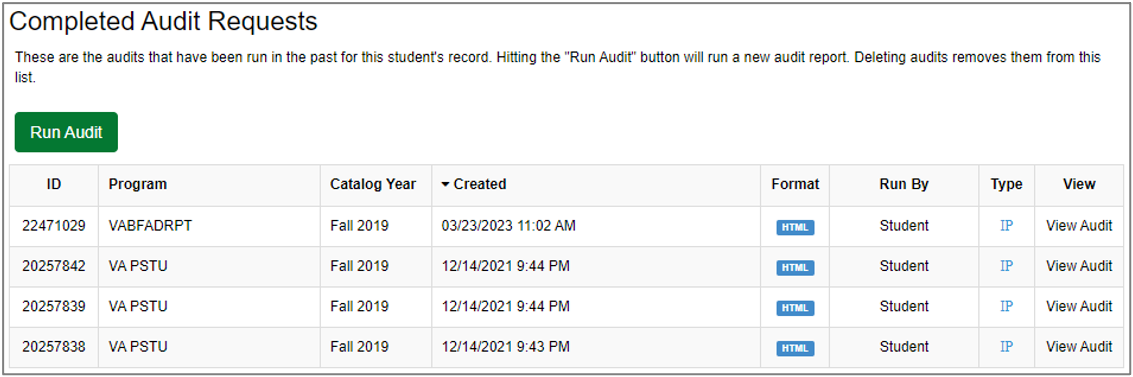Open the IP type link for audit 20257842
Image resolution: width=1133 pixels, height=377 pixels.
tap(1007, 266)
